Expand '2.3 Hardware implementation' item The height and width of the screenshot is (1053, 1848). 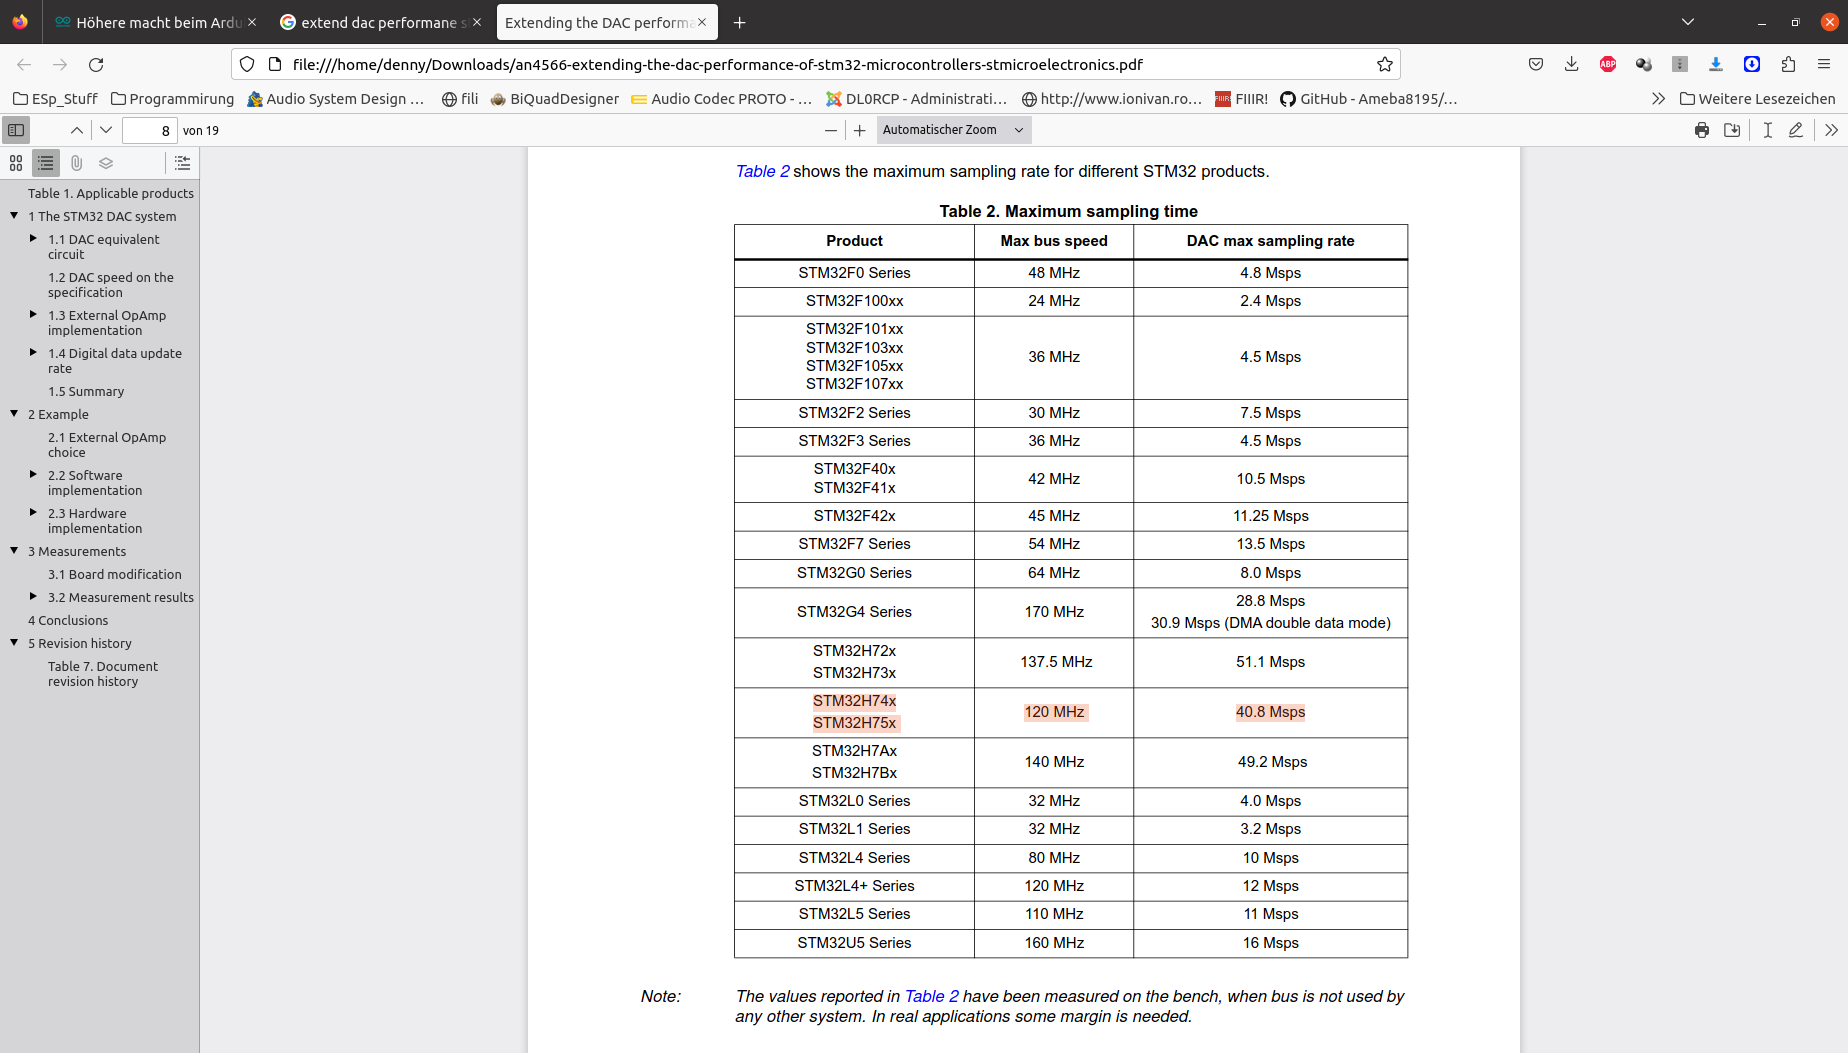pos(34,513)
